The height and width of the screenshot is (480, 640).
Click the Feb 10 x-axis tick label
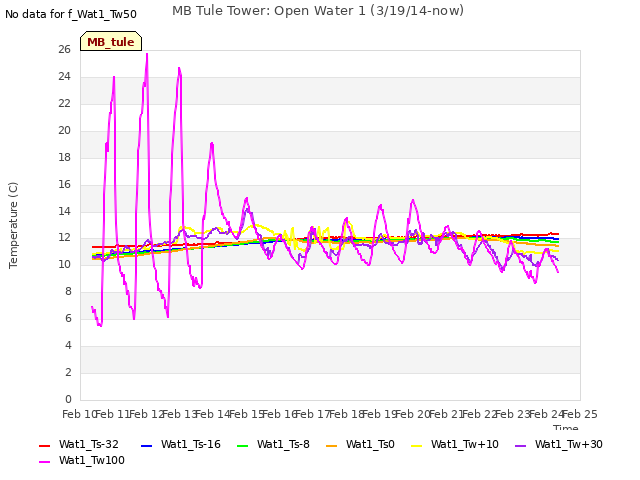[x=78, y=414]
